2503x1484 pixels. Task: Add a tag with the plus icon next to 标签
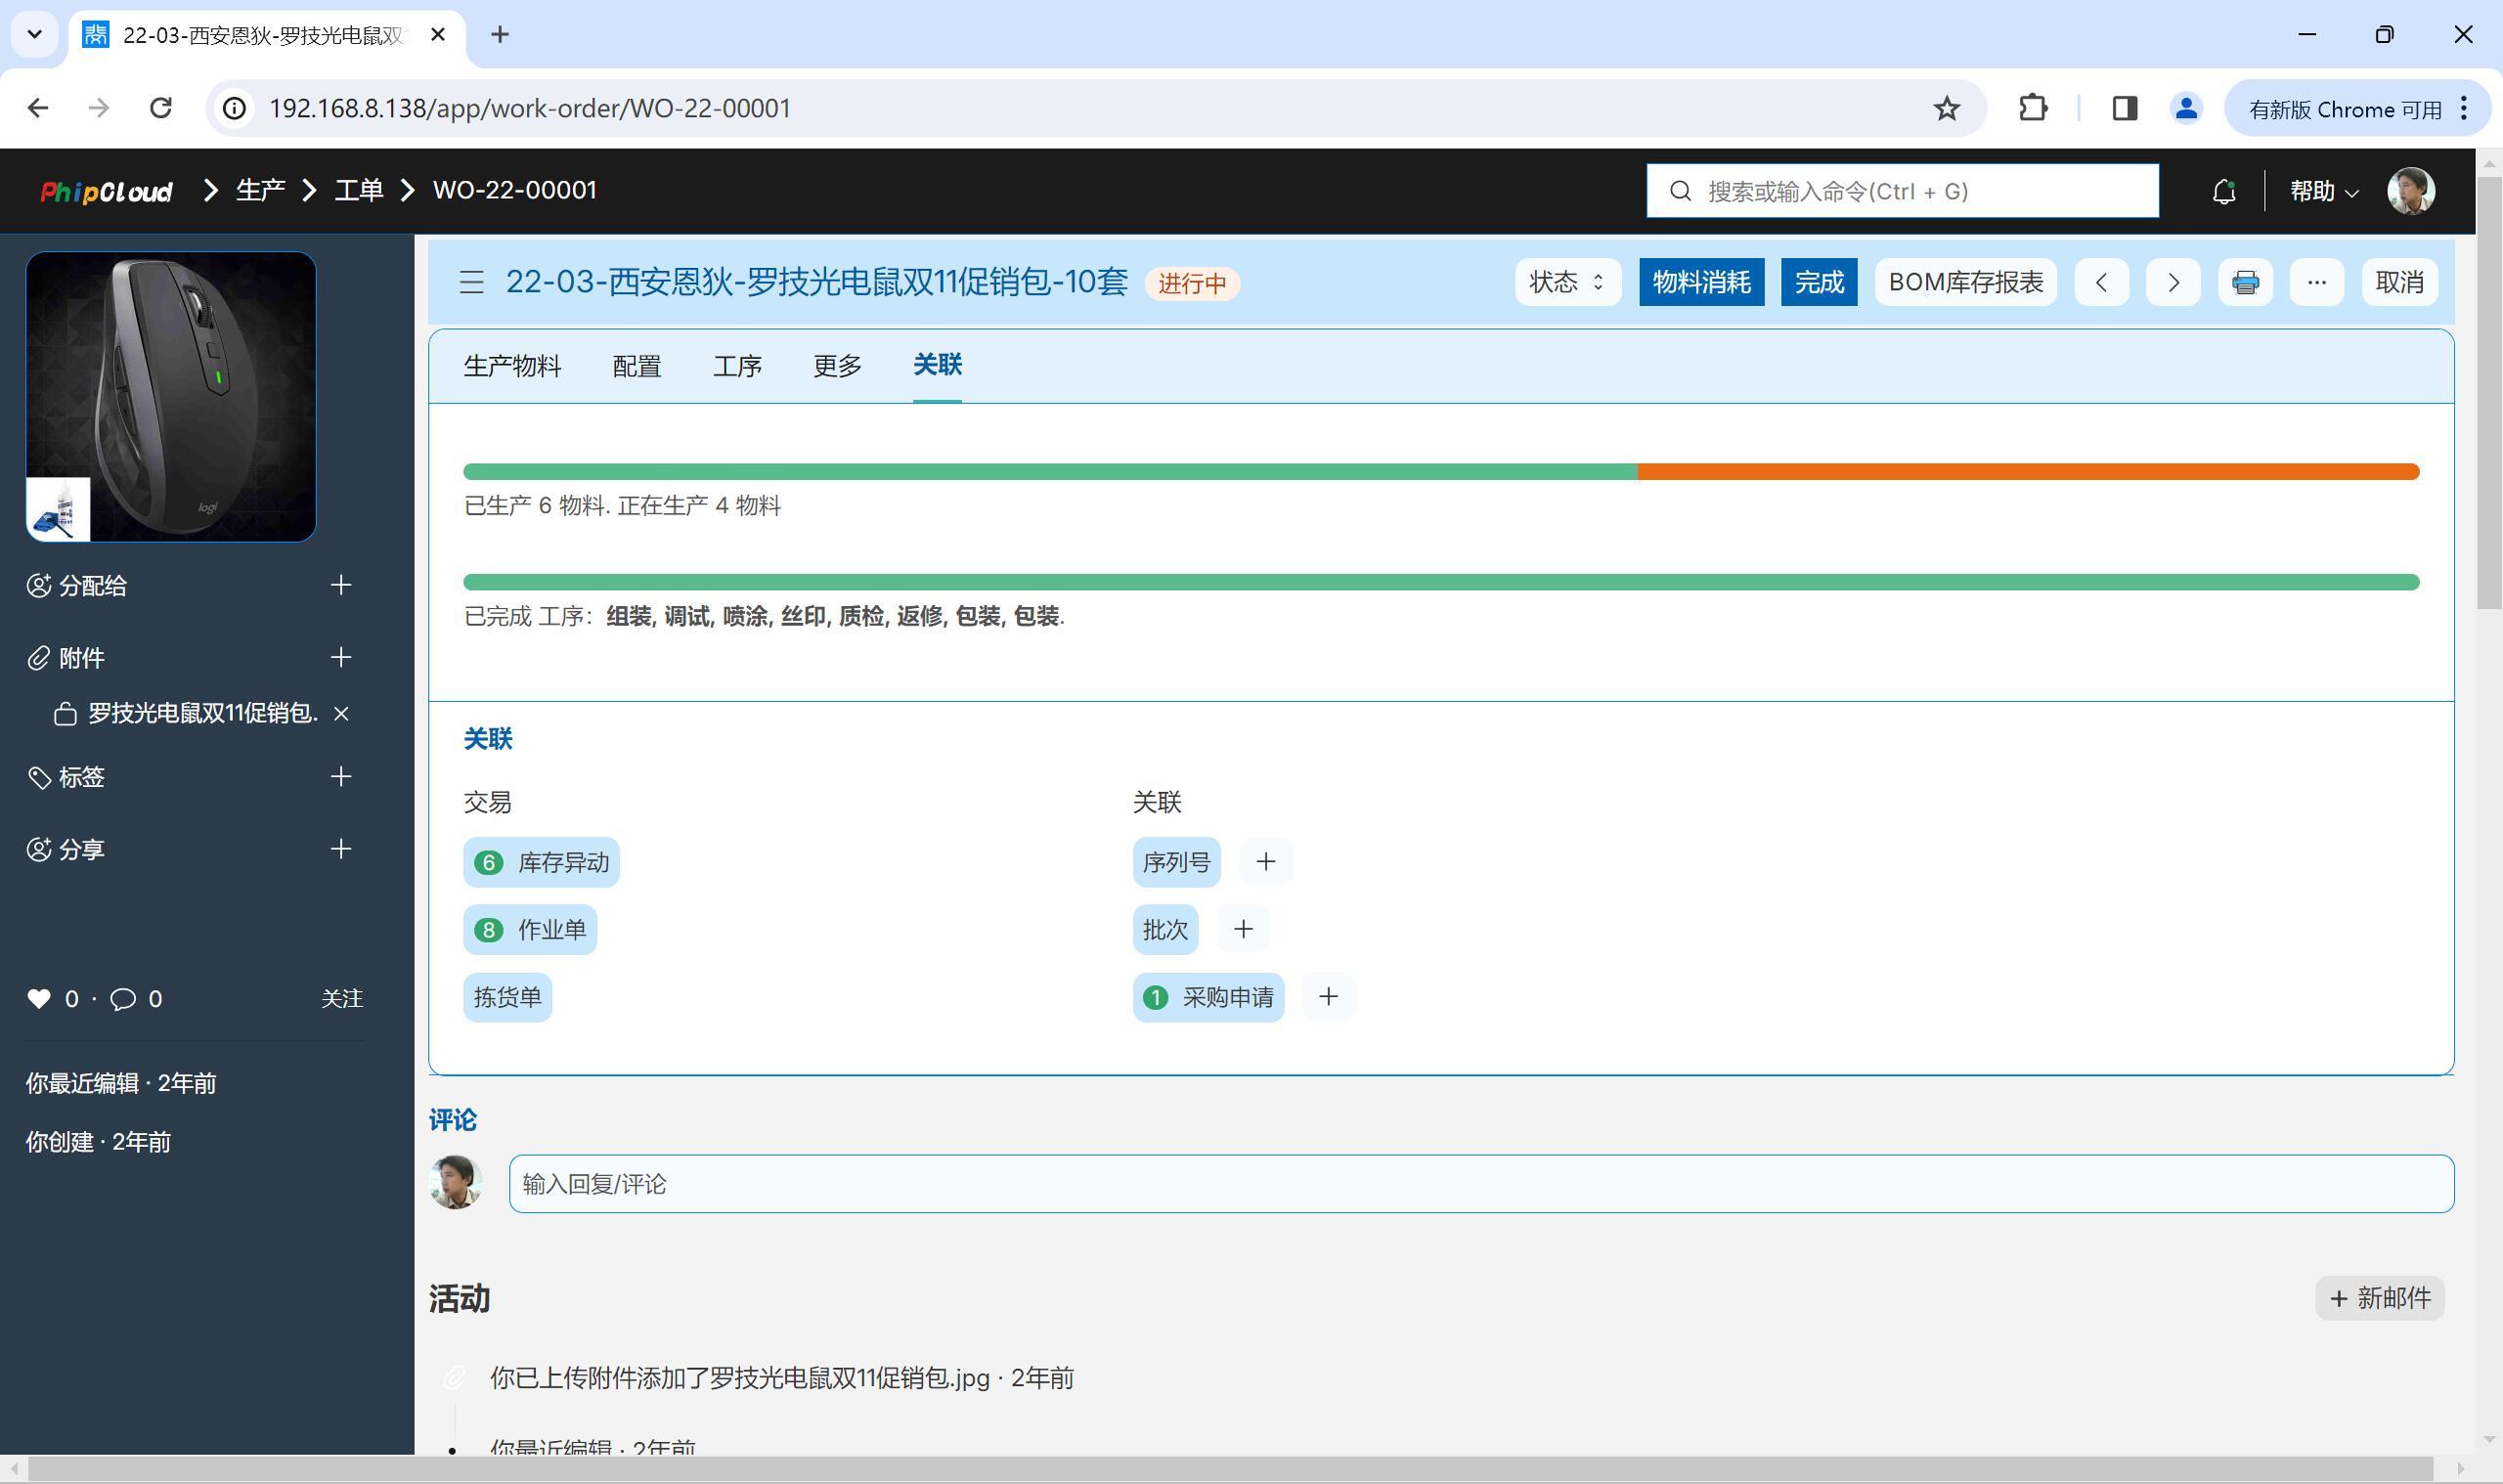click(341, 777)
